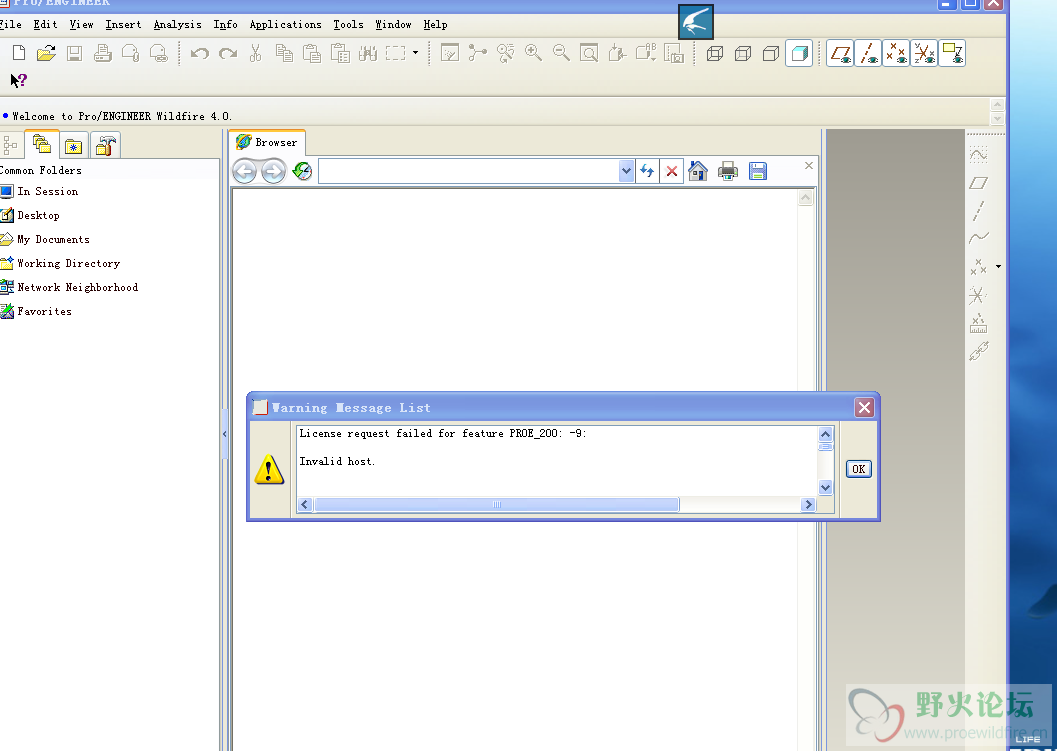This screenshot has height=751, width=1057.
Task: Switch to Connections navigator tab
Action: [105, 146]
